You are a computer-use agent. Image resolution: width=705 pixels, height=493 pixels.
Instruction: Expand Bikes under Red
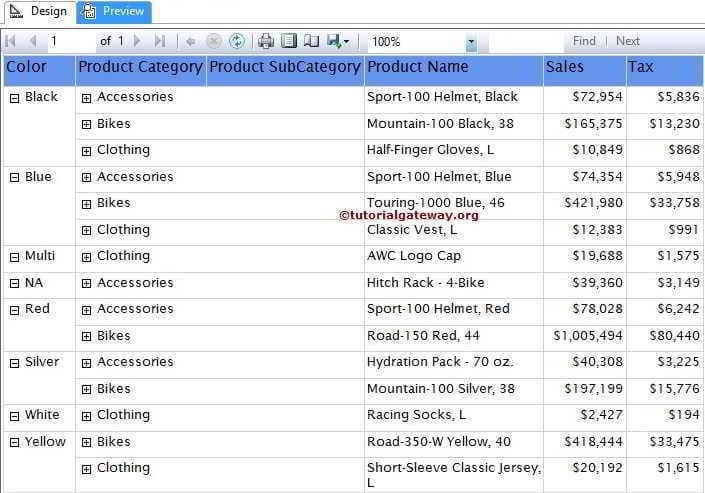(86, 337)
